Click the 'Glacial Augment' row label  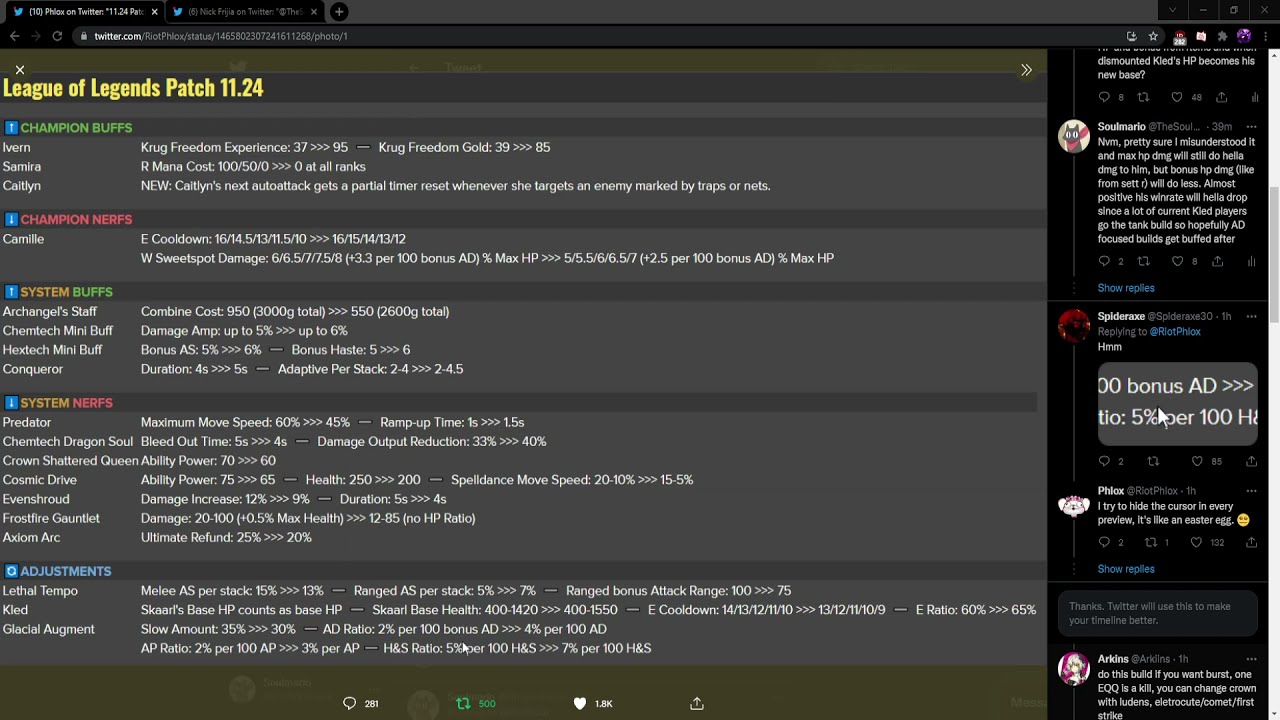[48, 629]
